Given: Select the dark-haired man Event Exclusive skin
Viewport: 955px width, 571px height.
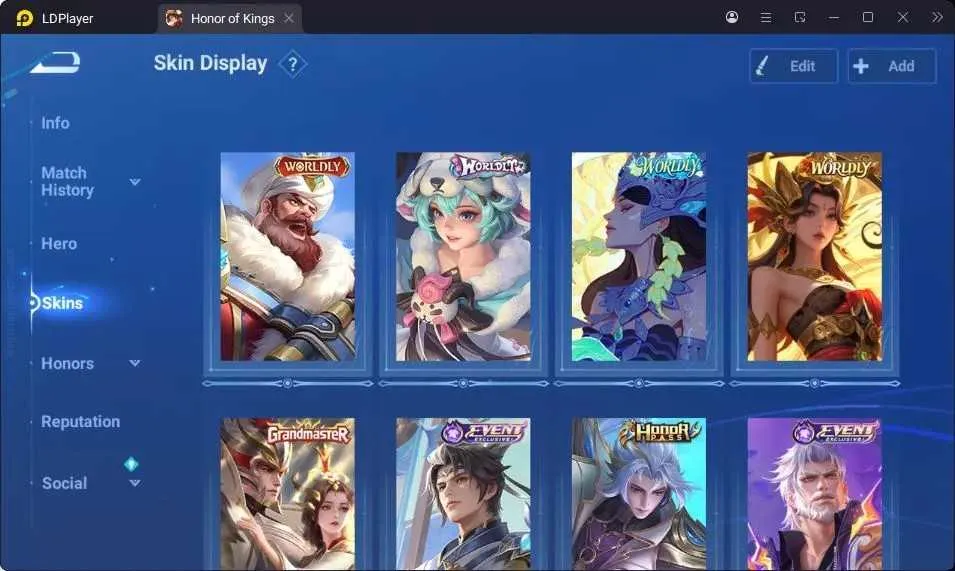Looking at the screenshot, I should point(463,494).
